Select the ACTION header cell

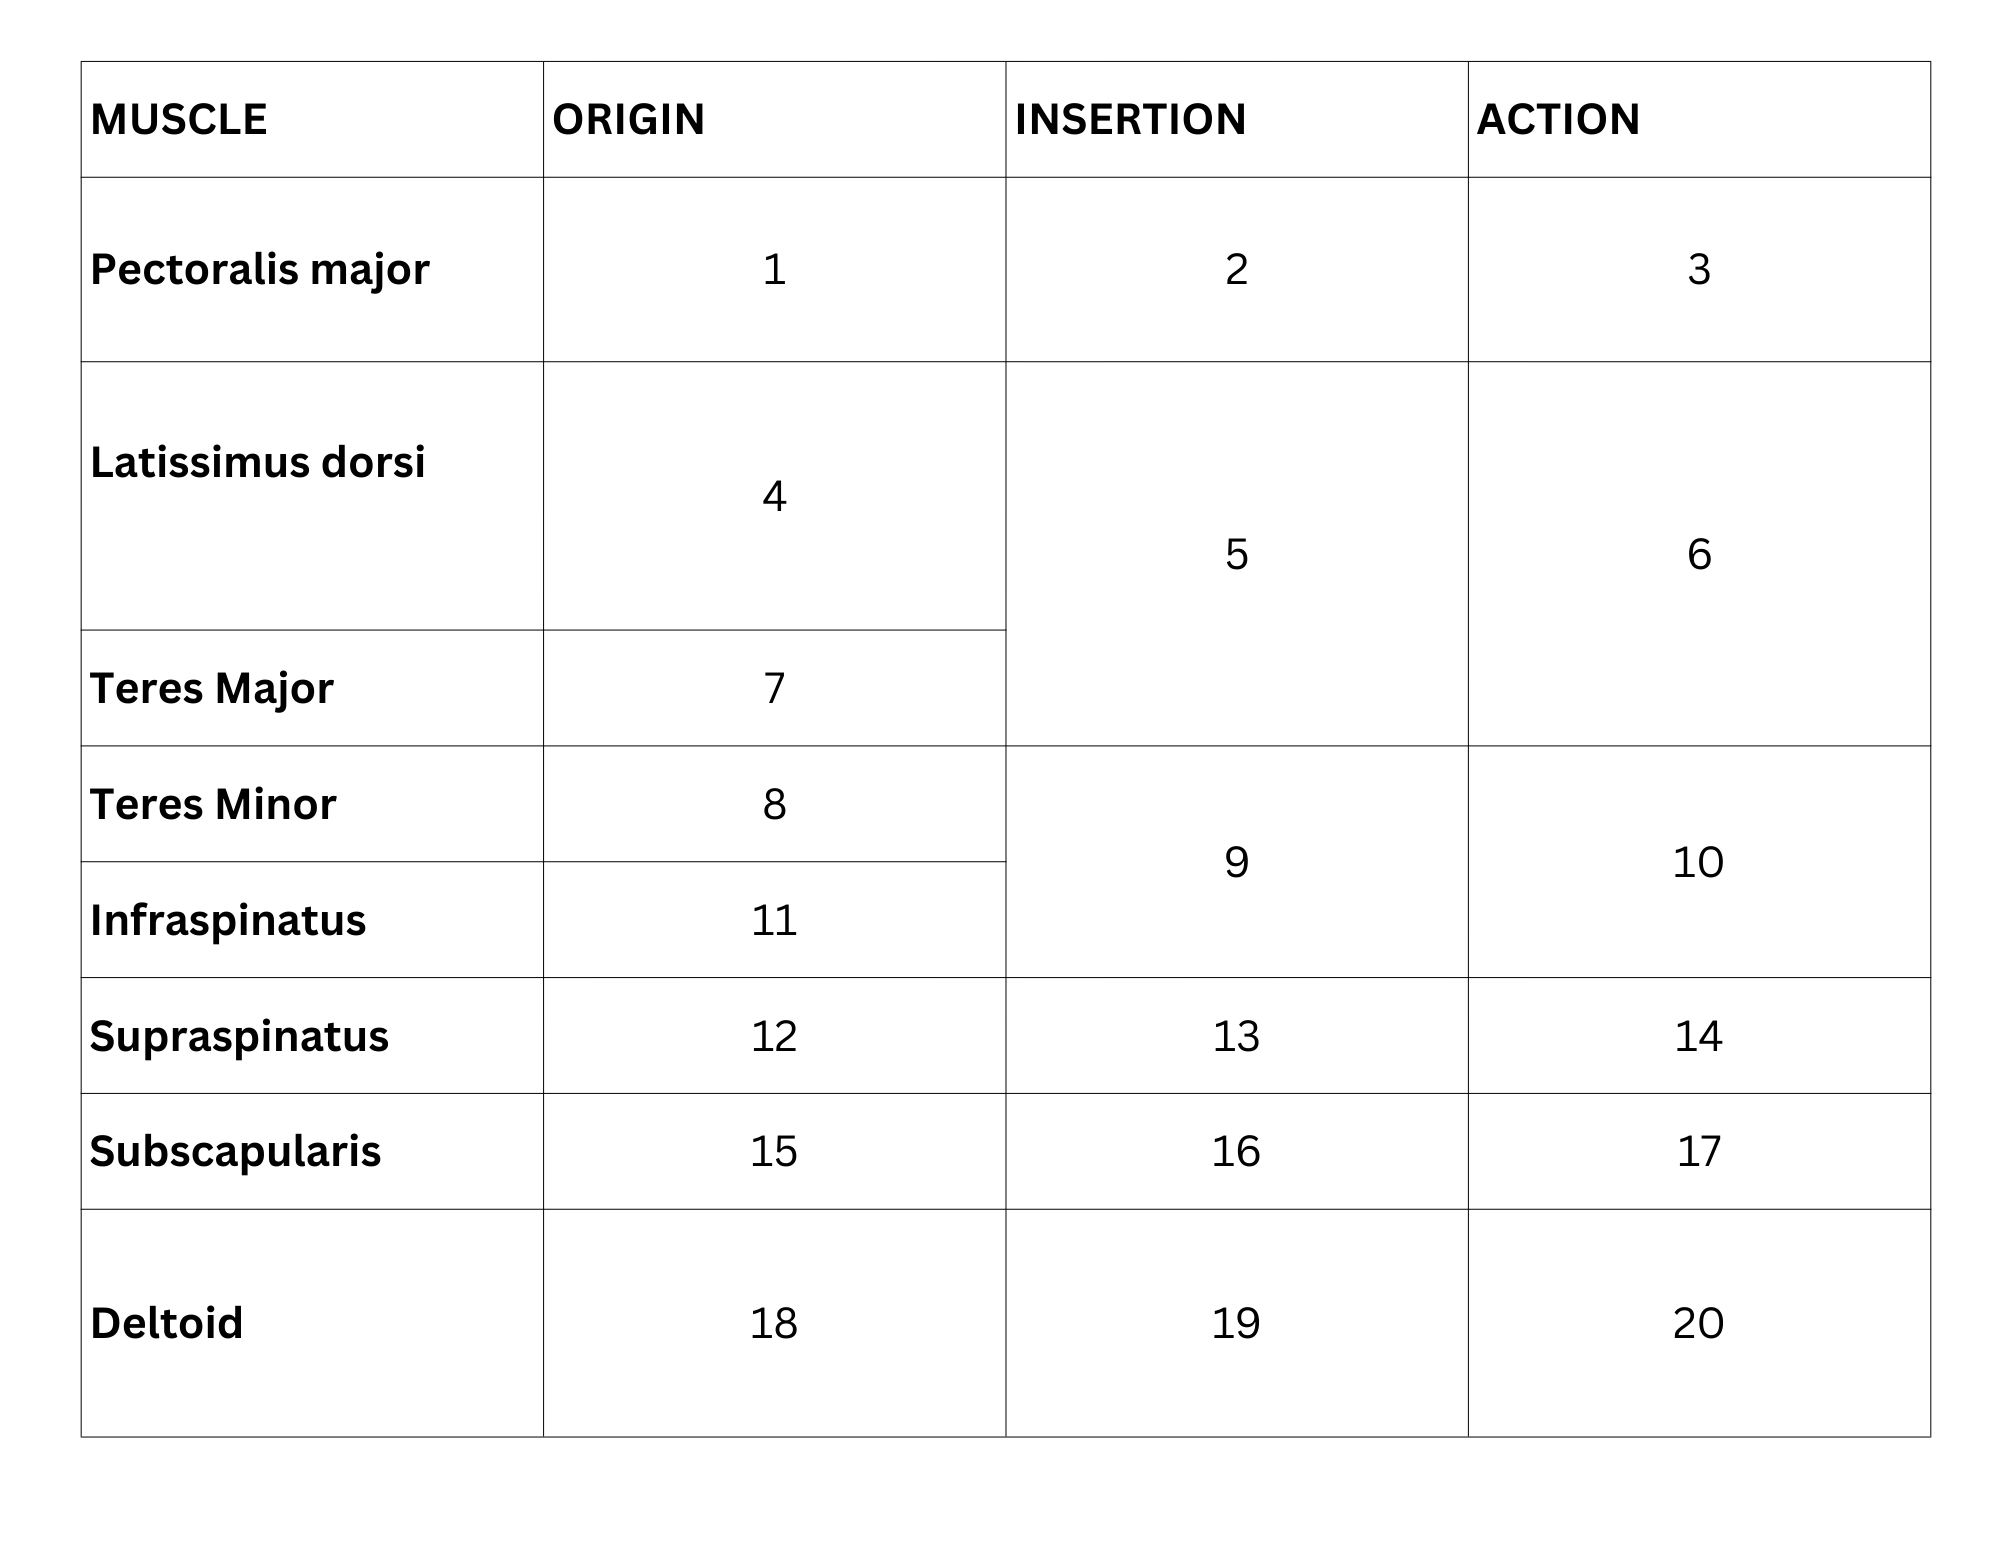coord(1558,120)
